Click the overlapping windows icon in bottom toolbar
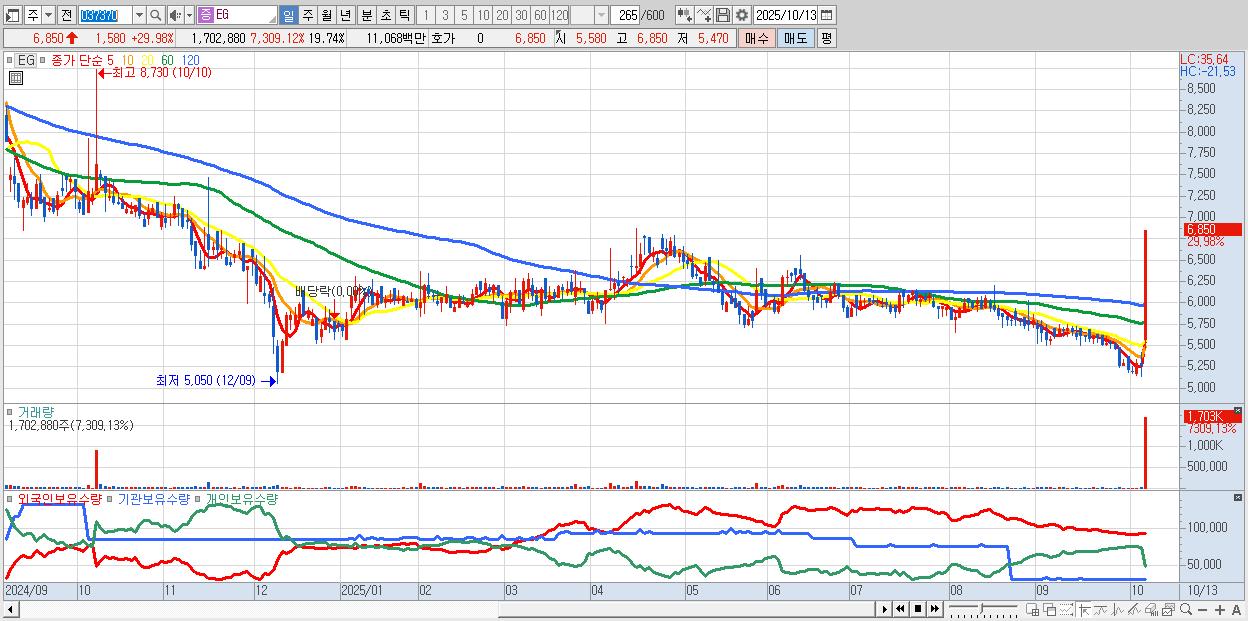1248x621 pixels. point(1050,609)
